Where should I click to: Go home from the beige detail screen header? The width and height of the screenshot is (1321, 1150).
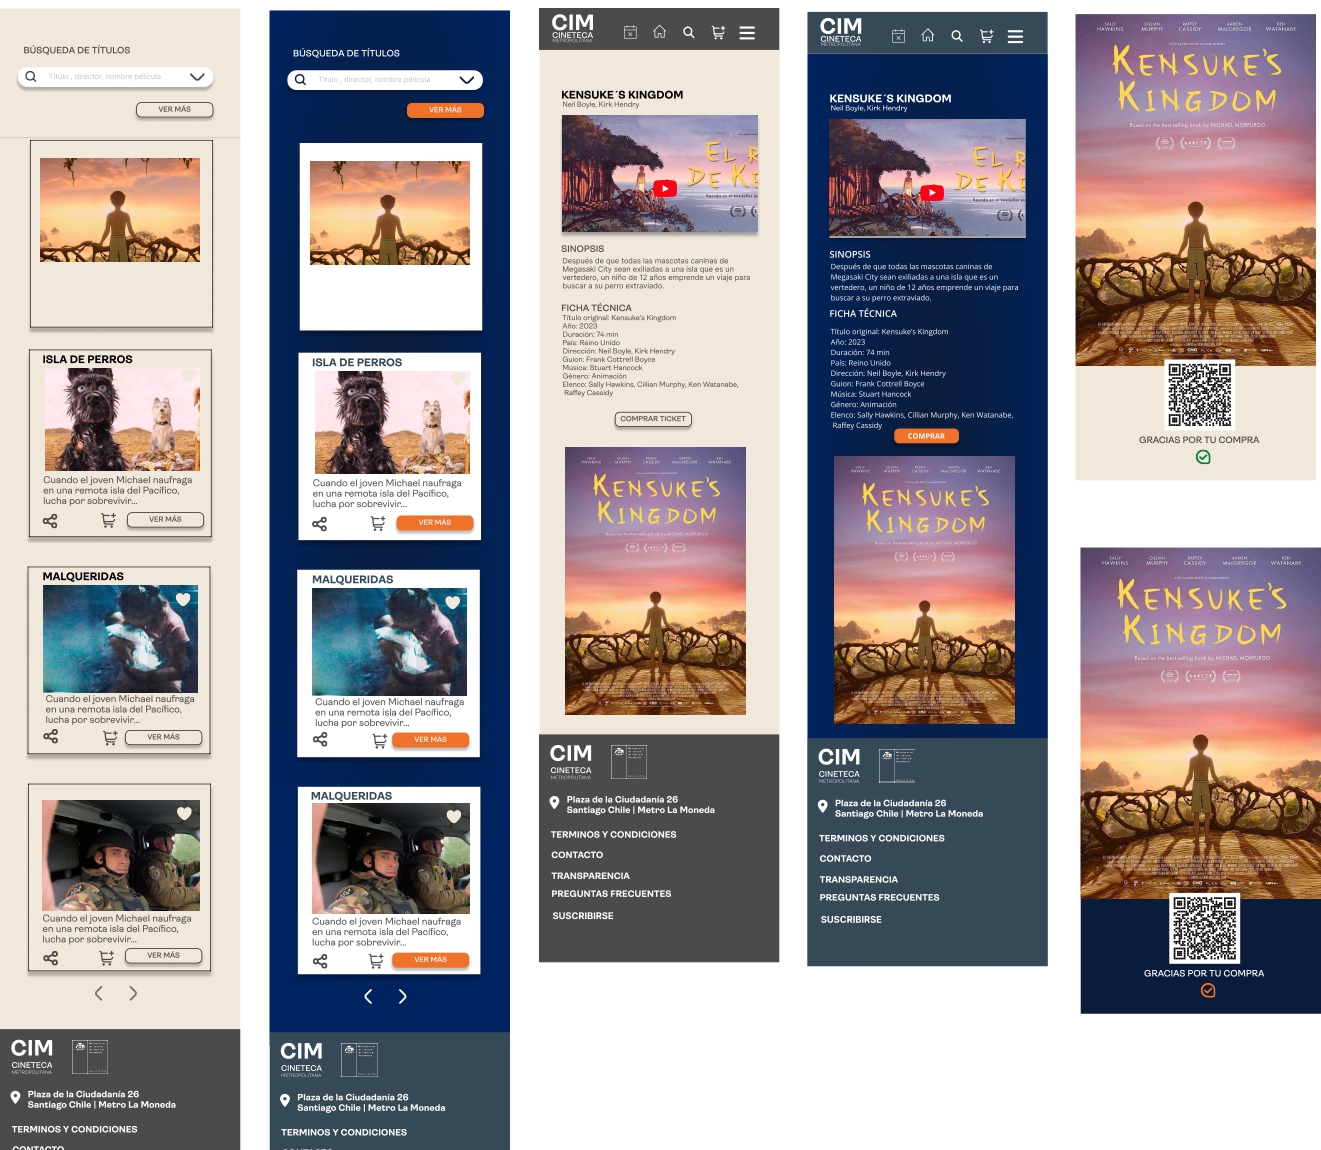pos(659,32)
